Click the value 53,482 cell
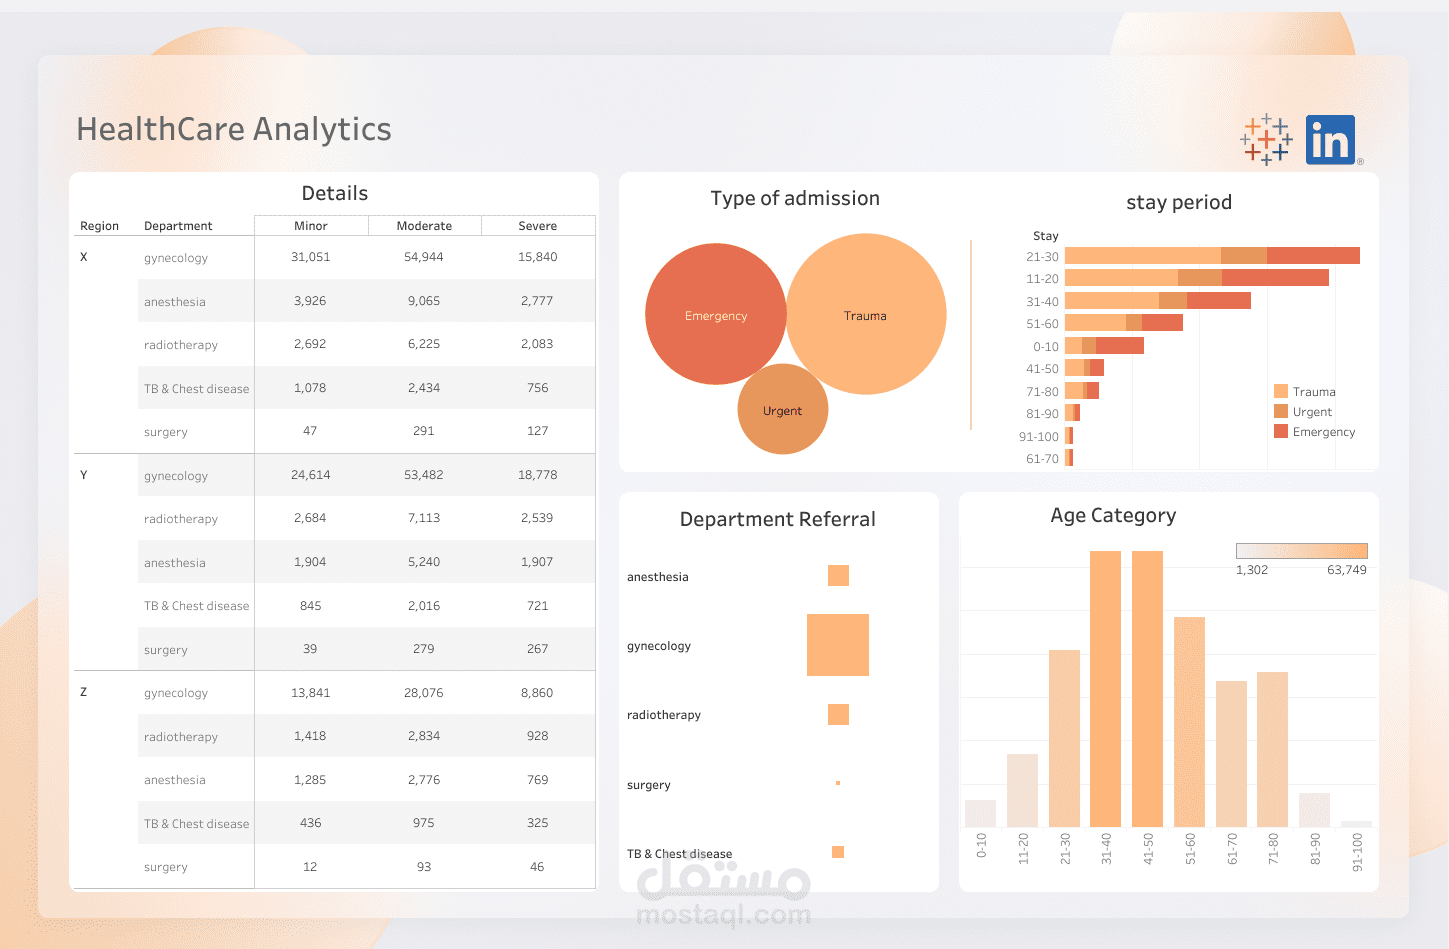The width and height of the screenshot is (1449, 949). (424, 475)
